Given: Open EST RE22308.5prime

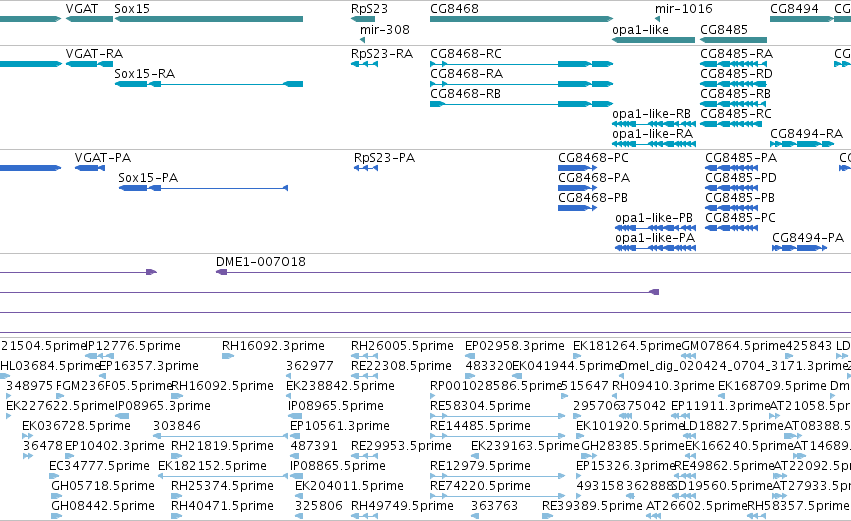Looking at the screenshot, I should [401, 366].
